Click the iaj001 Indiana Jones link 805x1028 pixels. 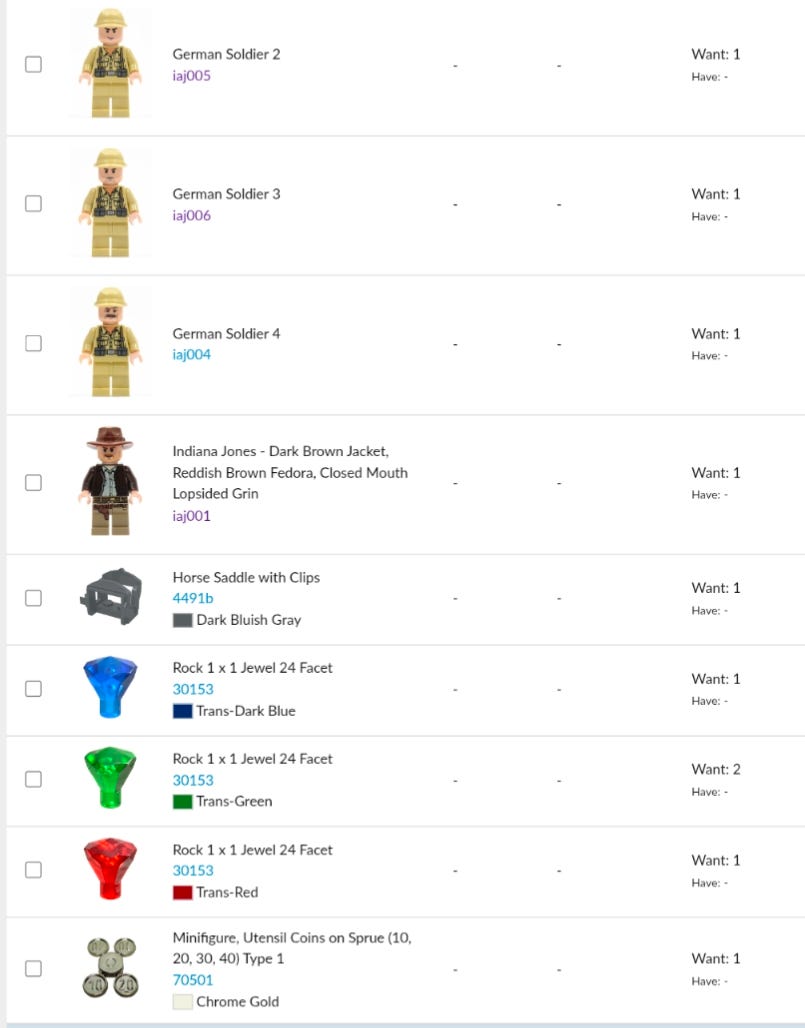[191, 516]
